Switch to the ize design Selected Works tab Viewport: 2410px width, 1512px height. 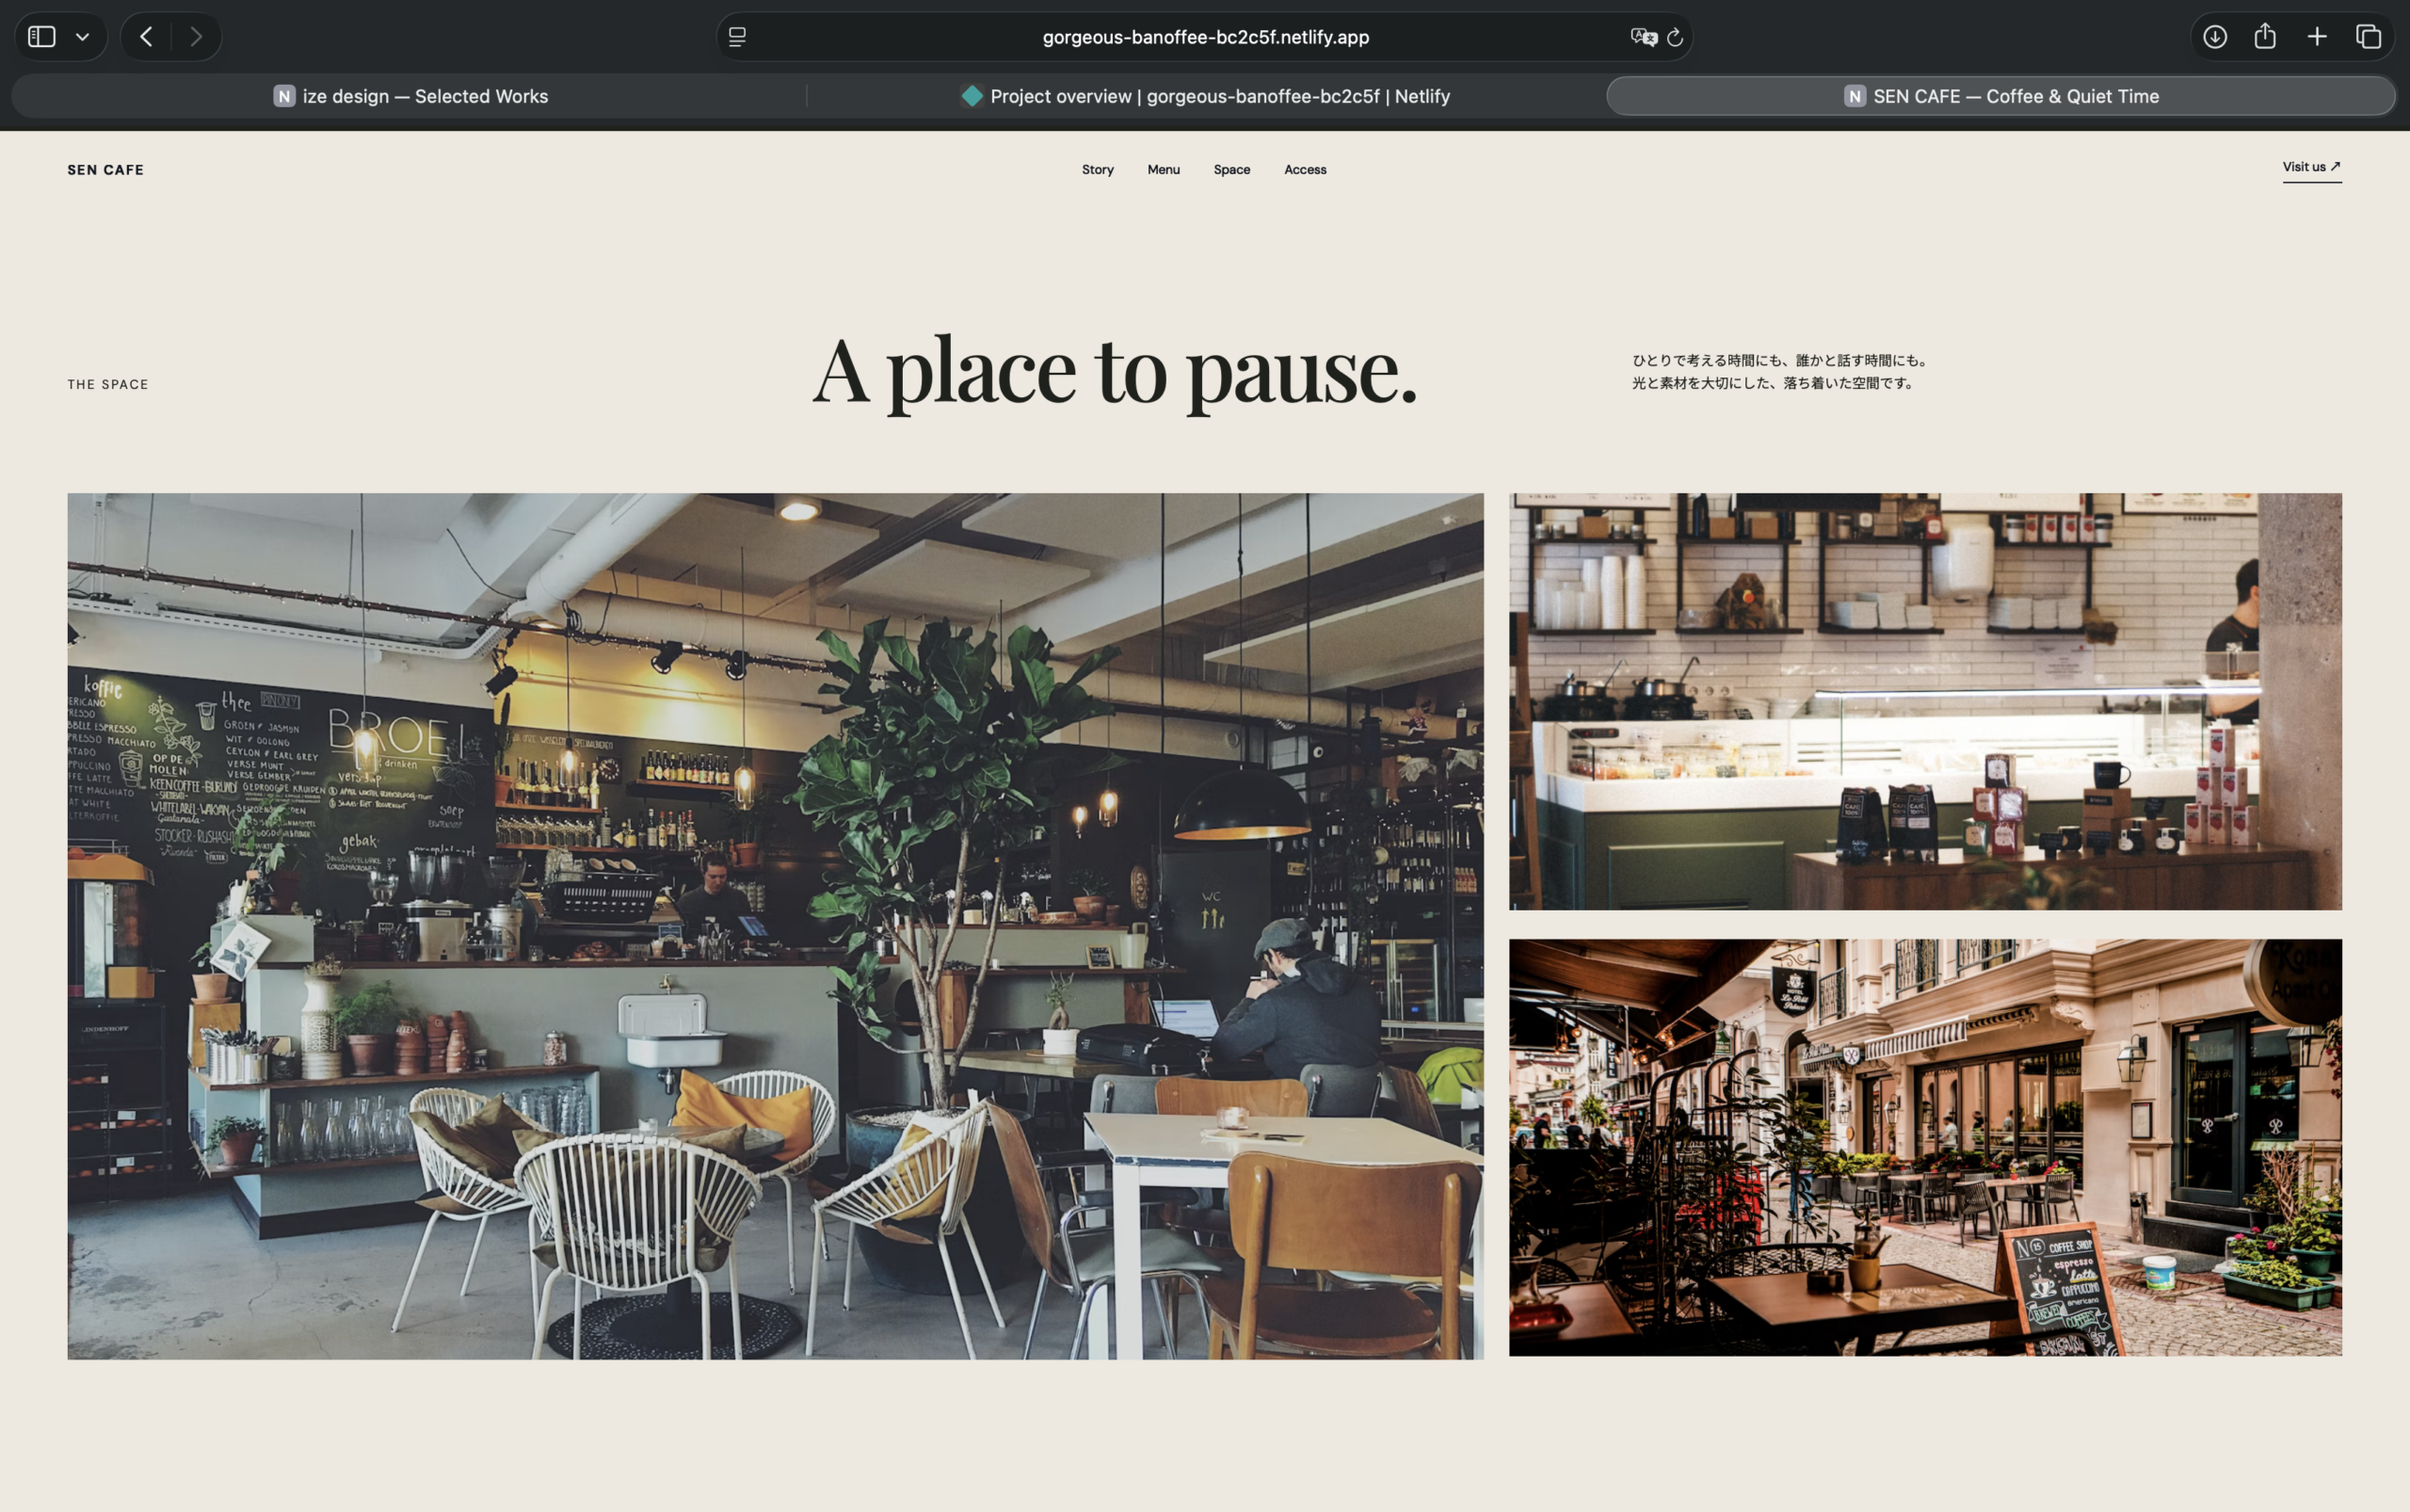[410, 96]
